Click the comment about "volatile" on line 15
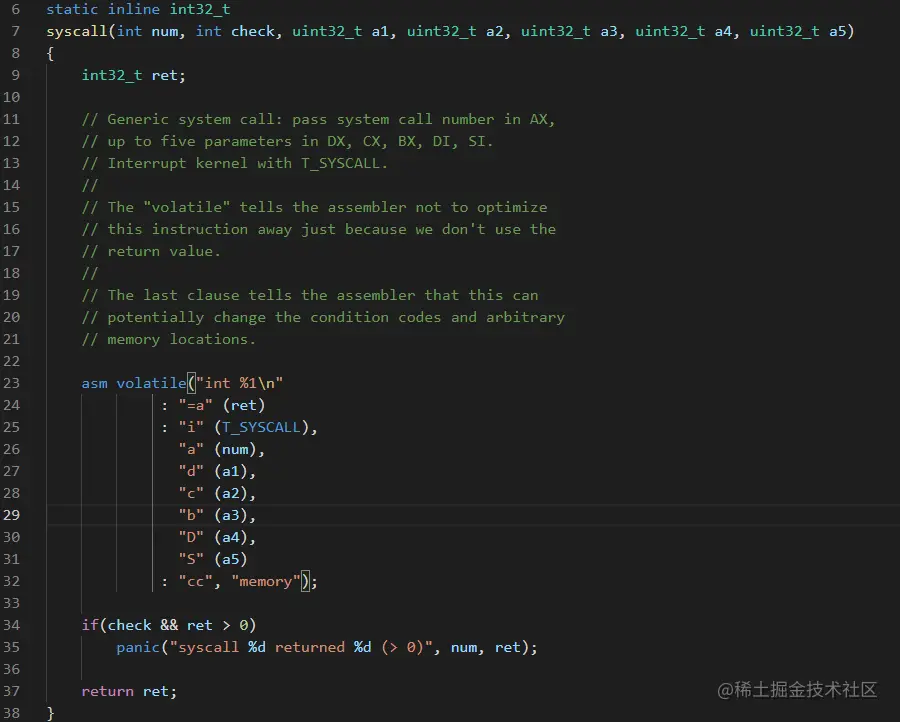The height and width of the screenshot is (722, 900). pos(315,207)
